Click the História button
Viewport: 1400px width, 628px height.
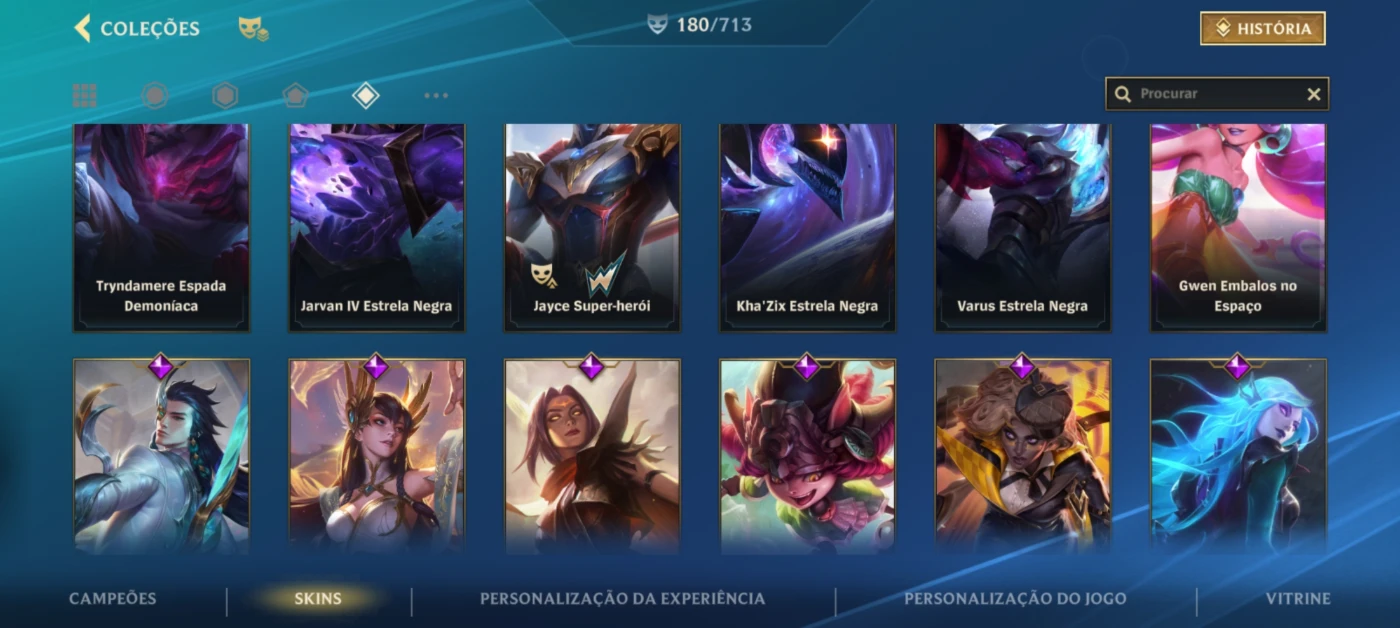point(1263,29)
